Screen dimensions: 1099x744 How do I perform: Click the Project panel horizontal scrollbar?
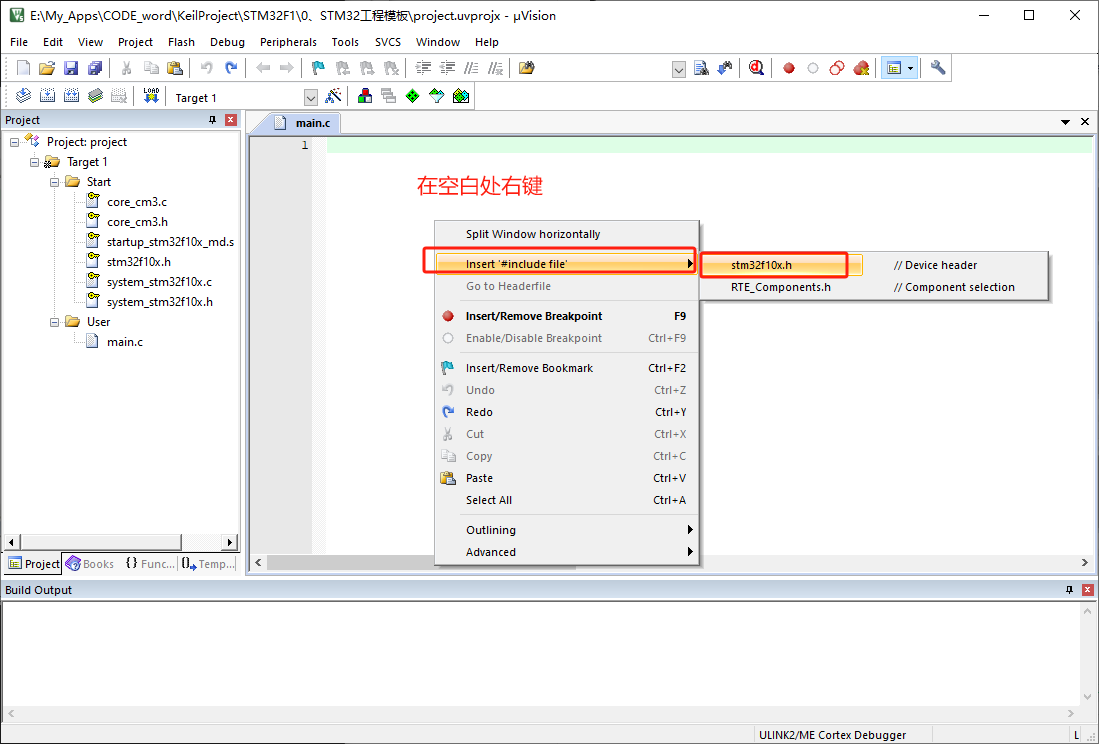[x=101, y=542]
